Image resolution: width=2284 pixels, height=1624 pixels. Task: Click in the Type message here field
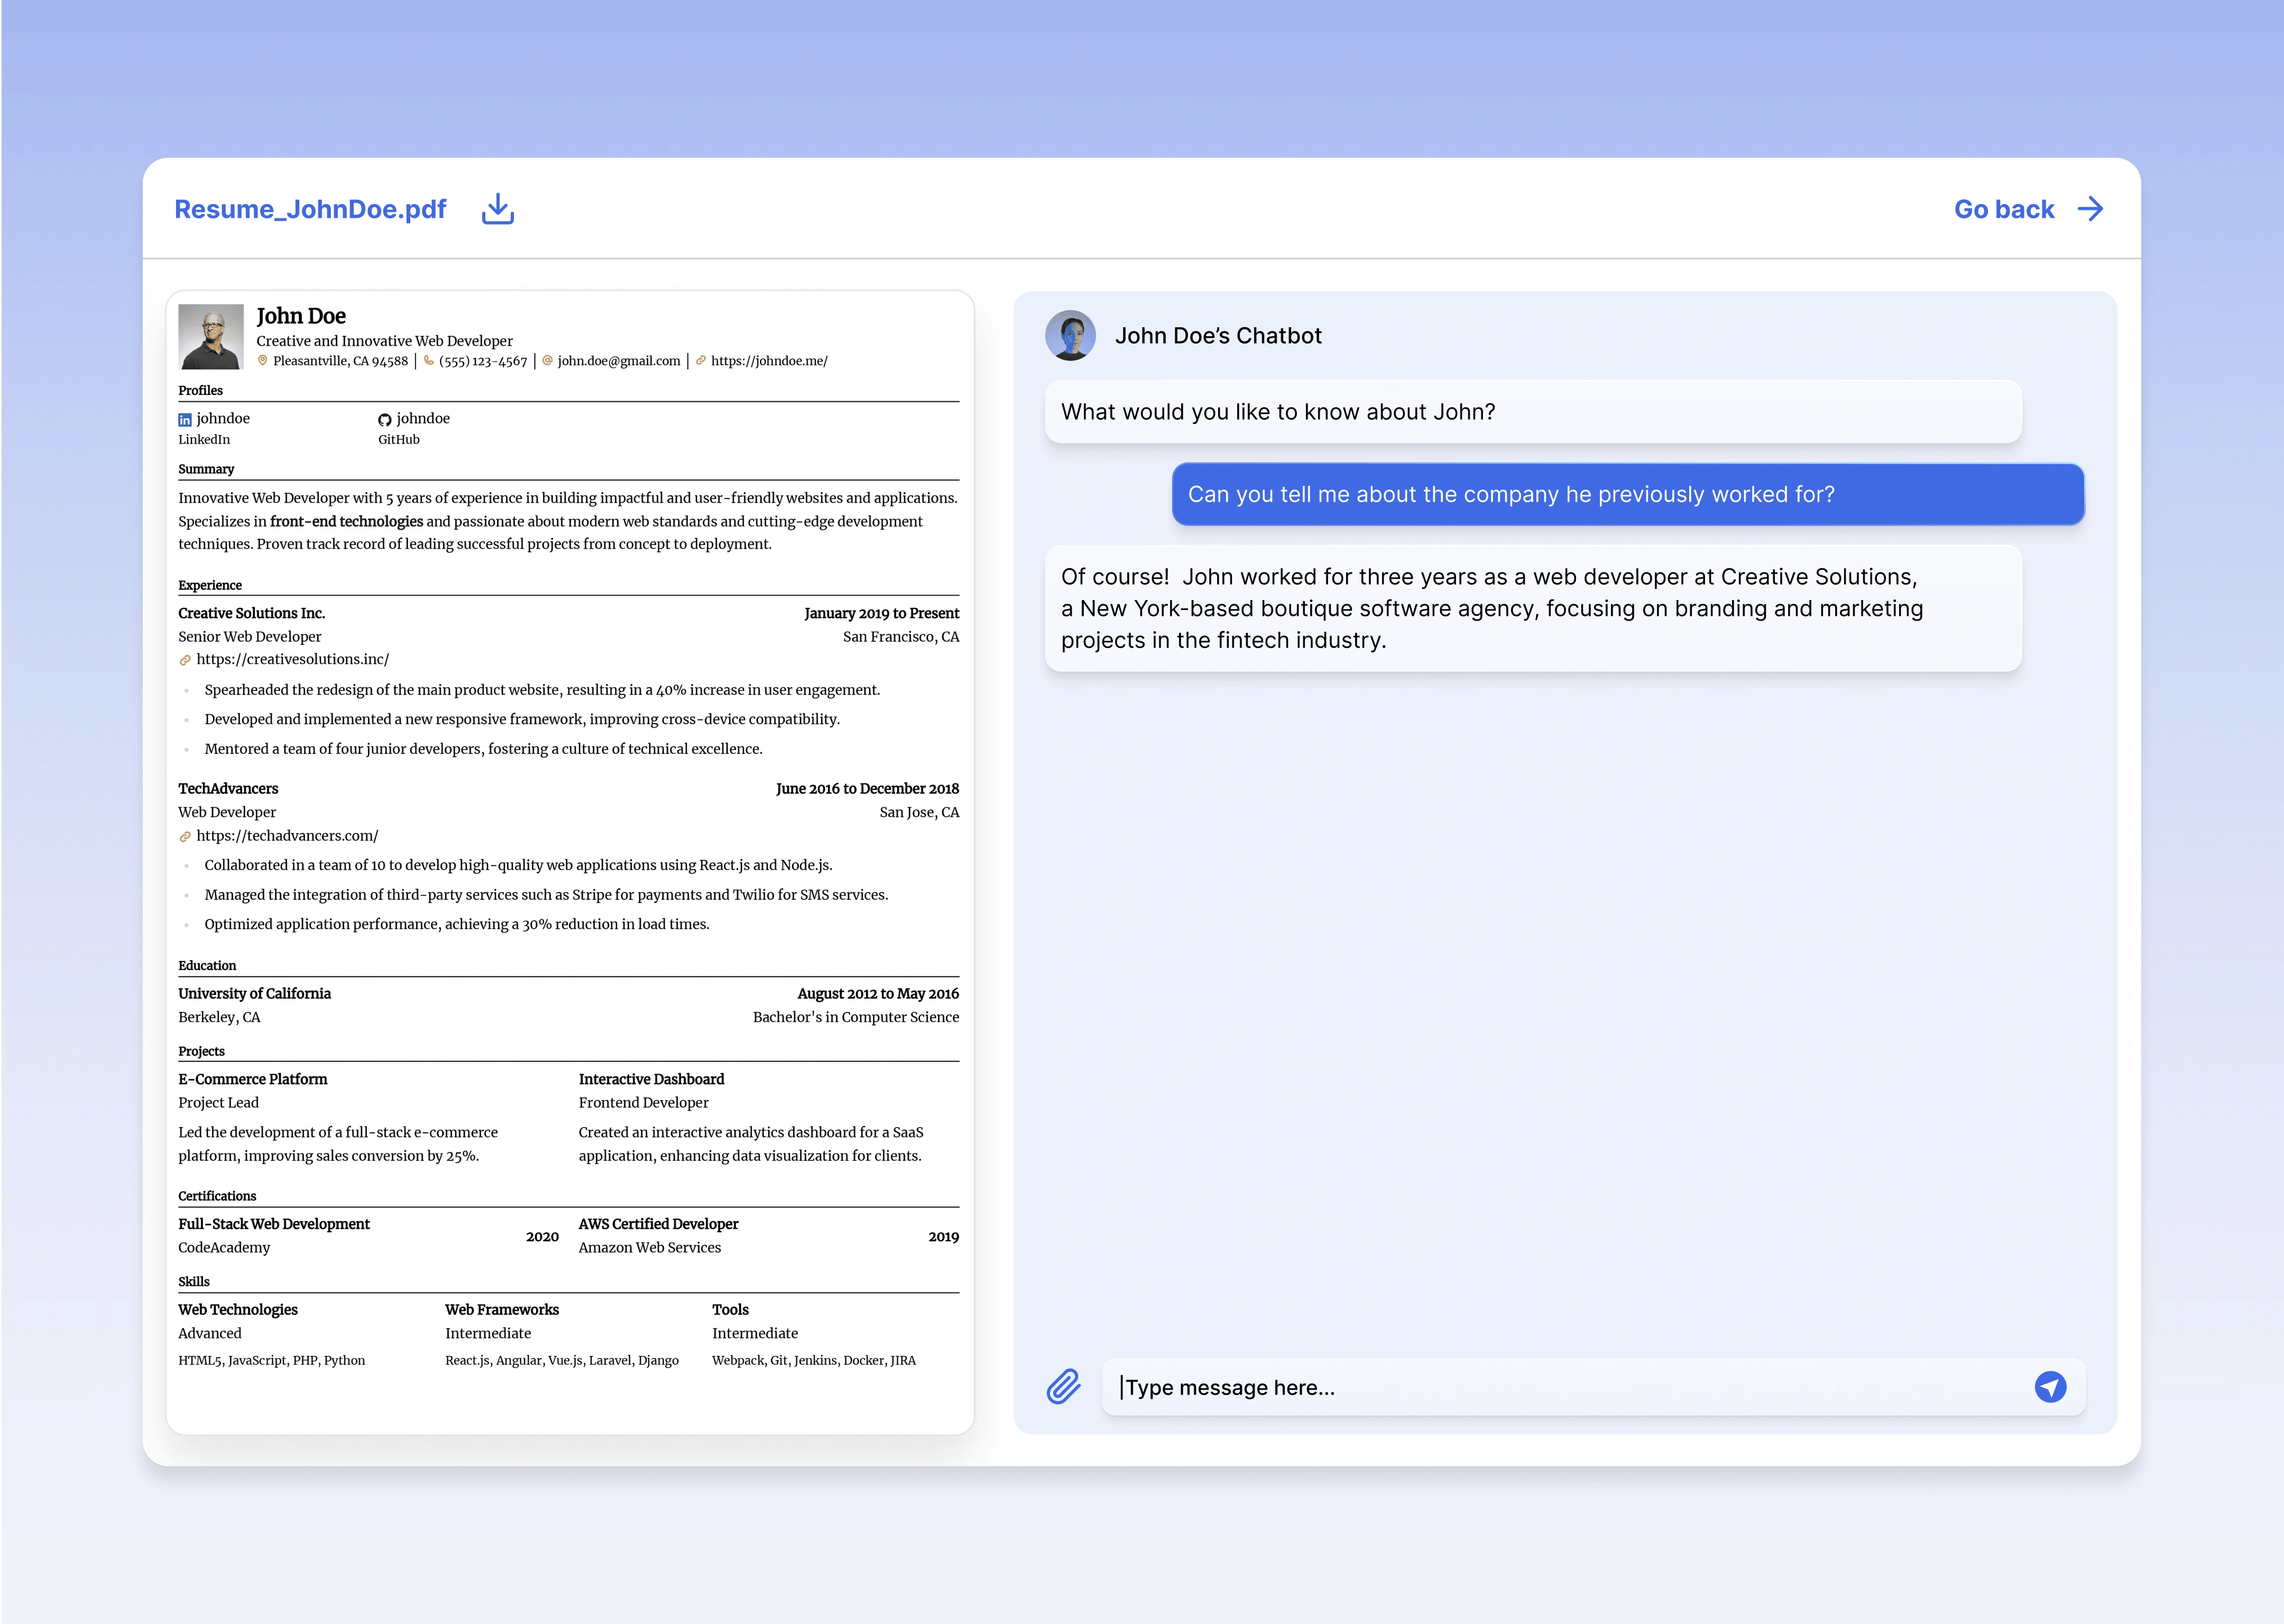pyautogui.click(x=1593, y=1387)
